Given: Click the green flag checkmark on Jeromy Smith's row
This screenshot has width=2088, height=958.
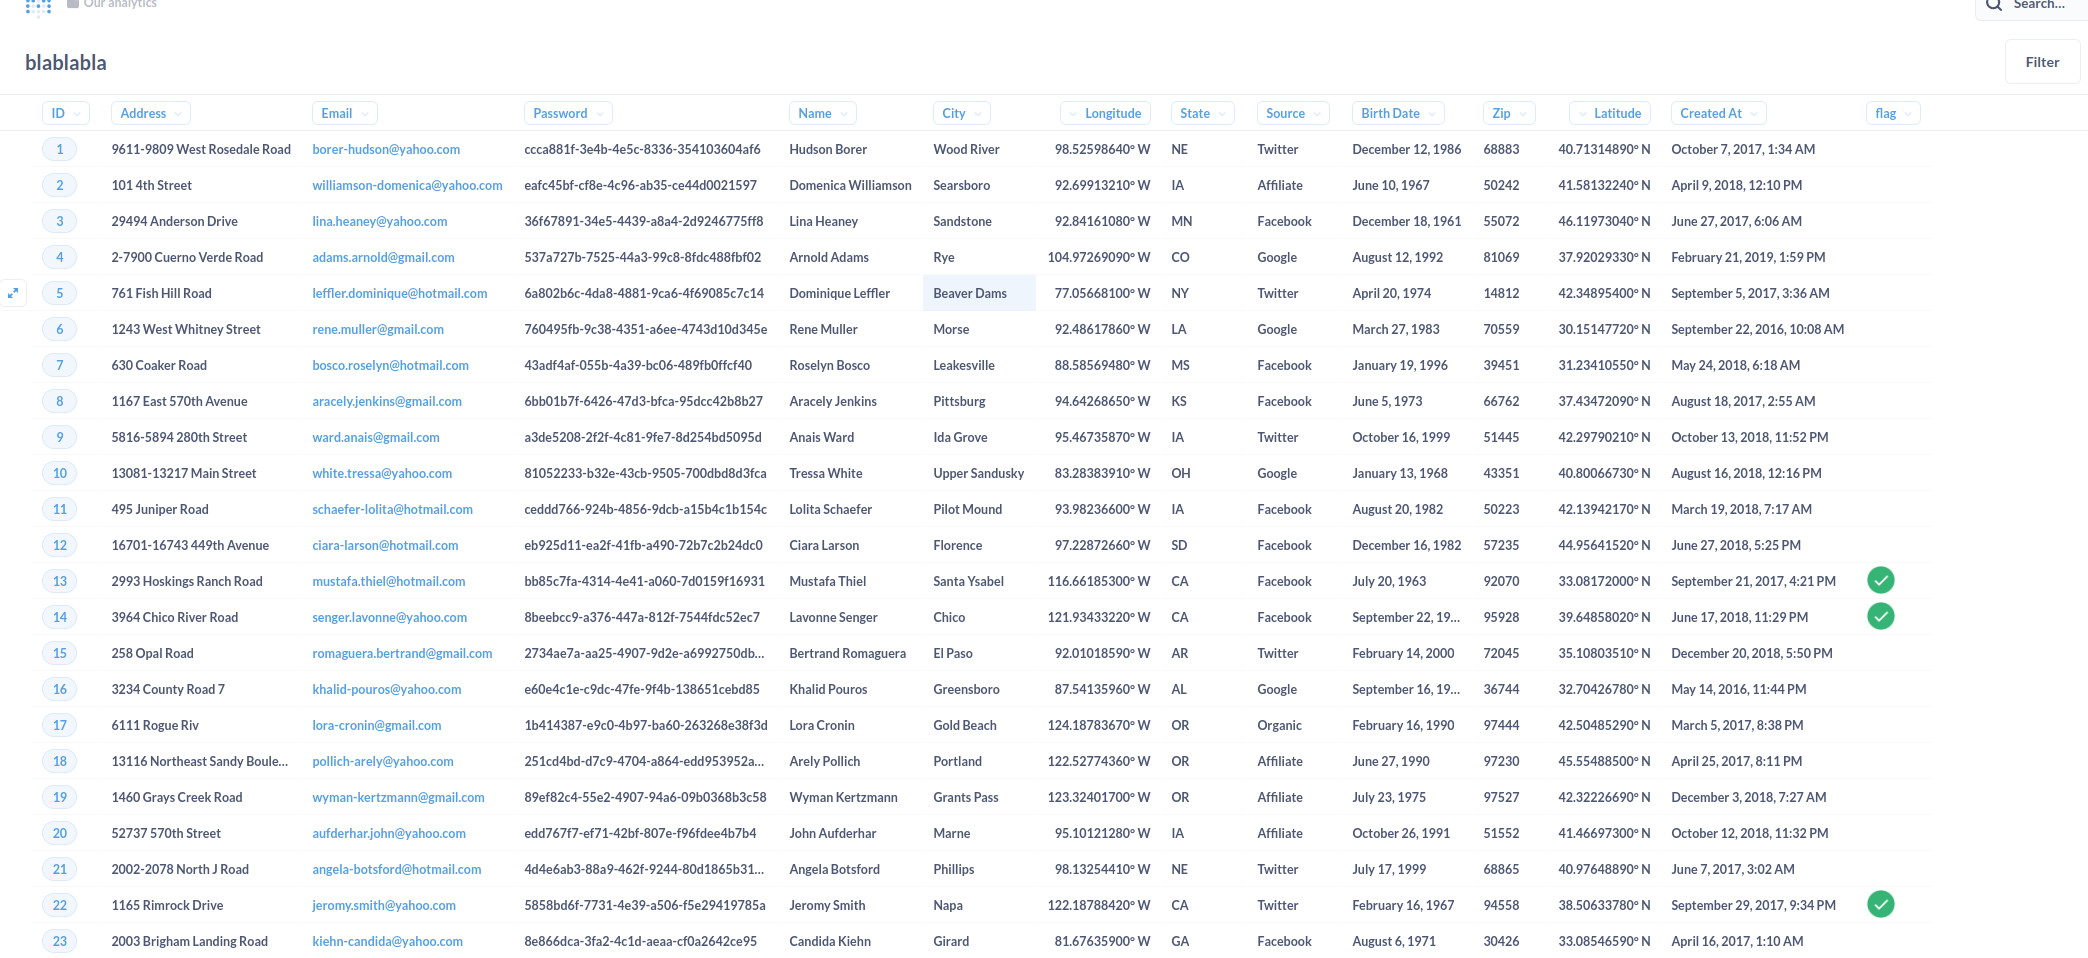Looking at the screenshot, I should tap(1881, 904).
